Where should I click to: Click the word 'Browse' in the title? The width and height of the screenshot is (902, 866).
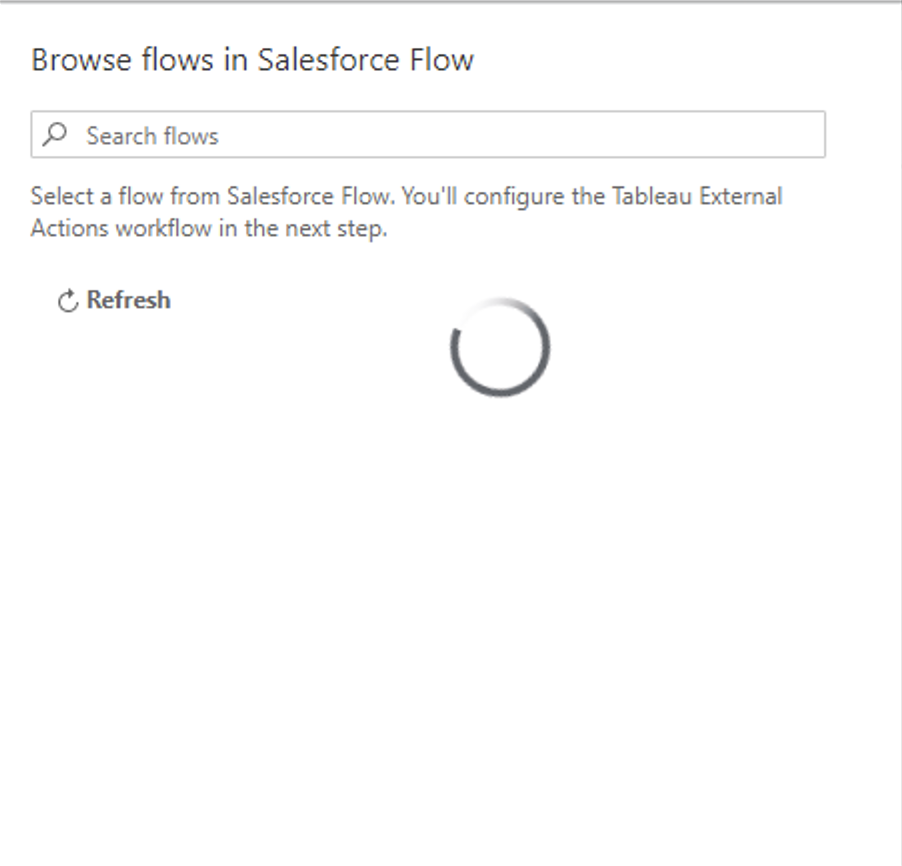(81, 60)
